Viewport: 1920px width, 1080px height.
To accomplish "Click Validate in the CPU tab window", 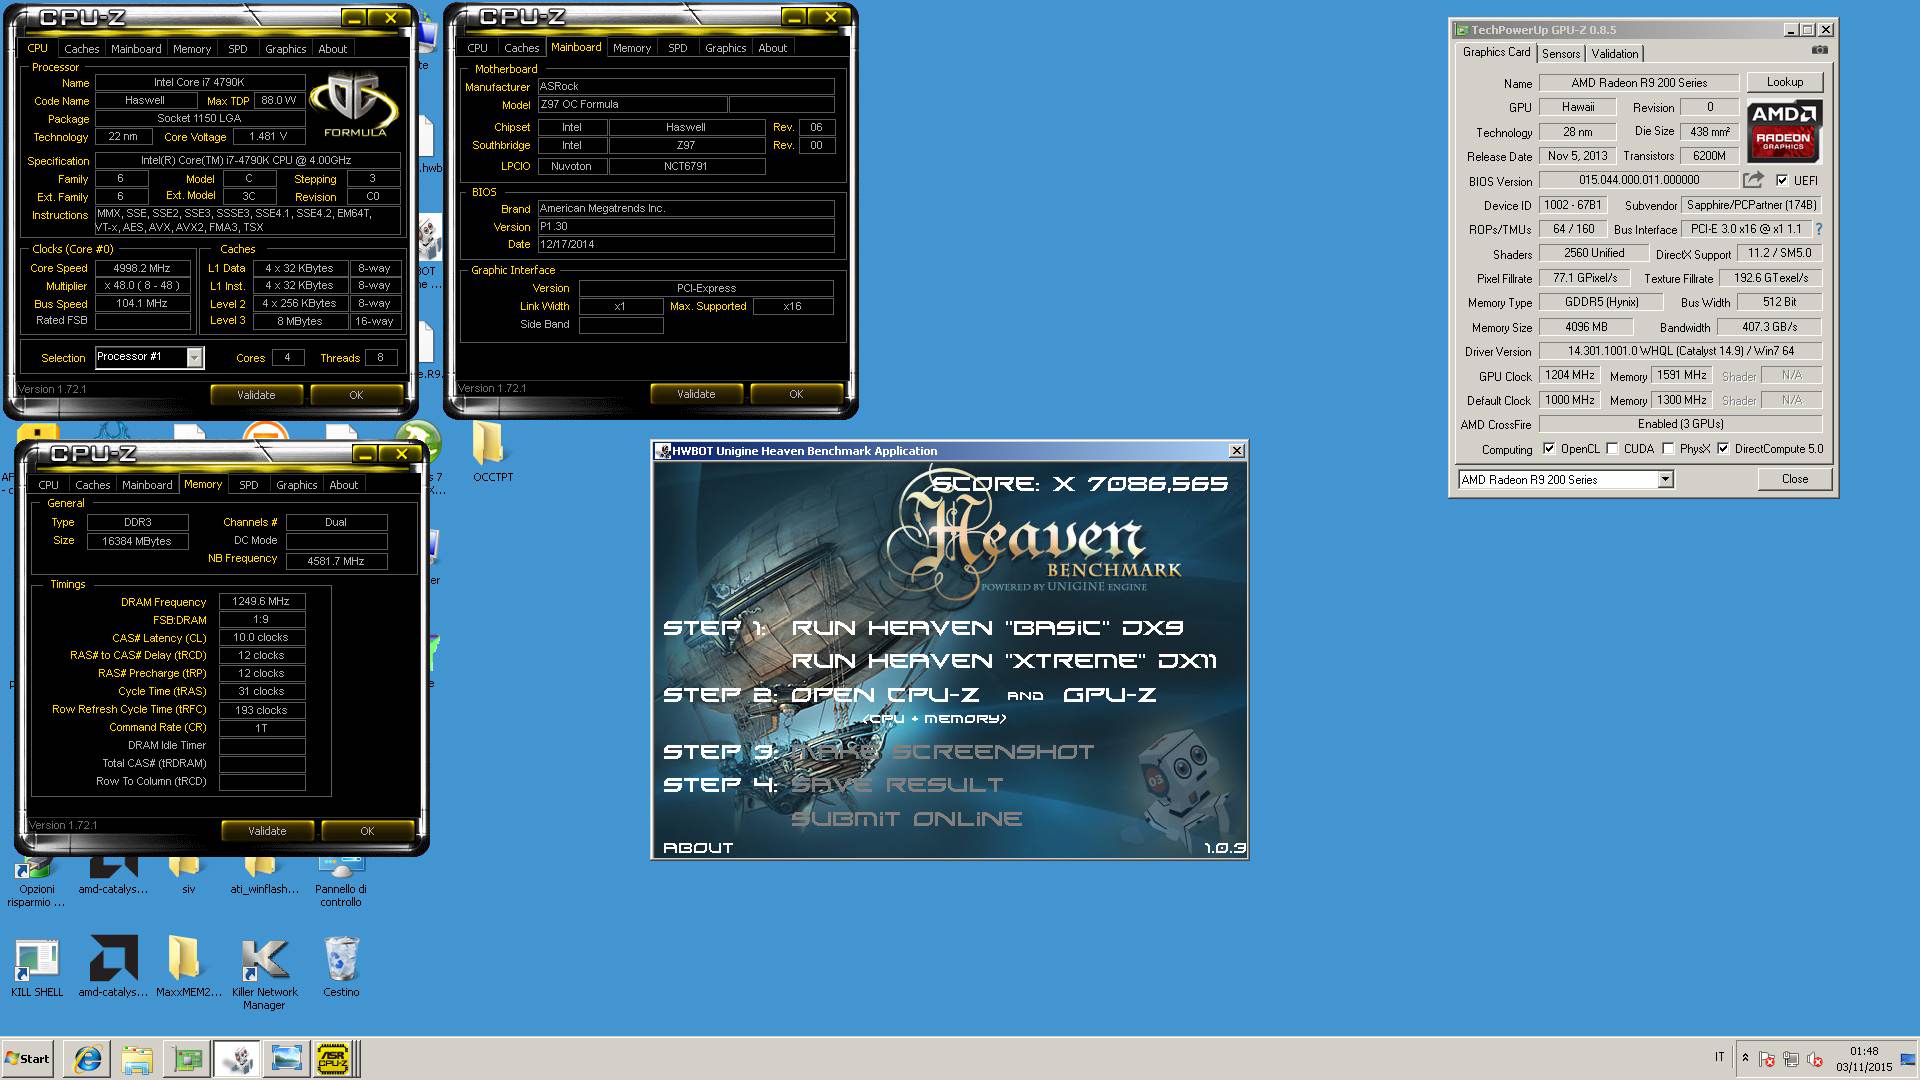I will 256,395.
